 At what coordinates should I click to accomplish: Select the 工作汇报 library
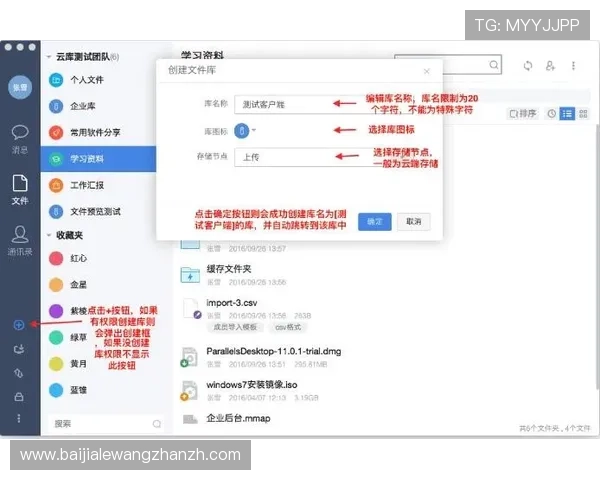[x=98, y=185]
